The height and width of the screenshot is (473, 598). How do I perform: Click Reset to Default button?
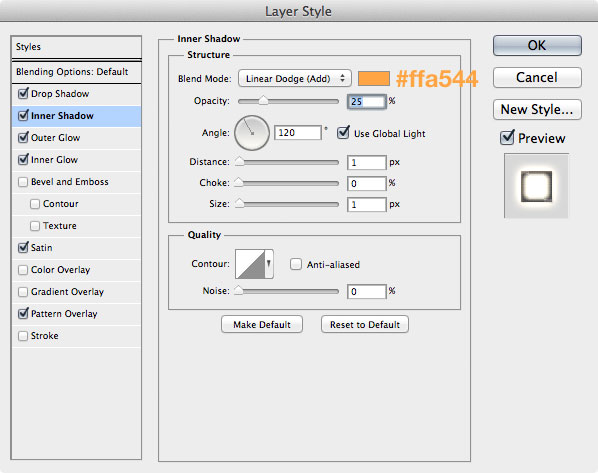pyautogui.click(x=365, y=324)
